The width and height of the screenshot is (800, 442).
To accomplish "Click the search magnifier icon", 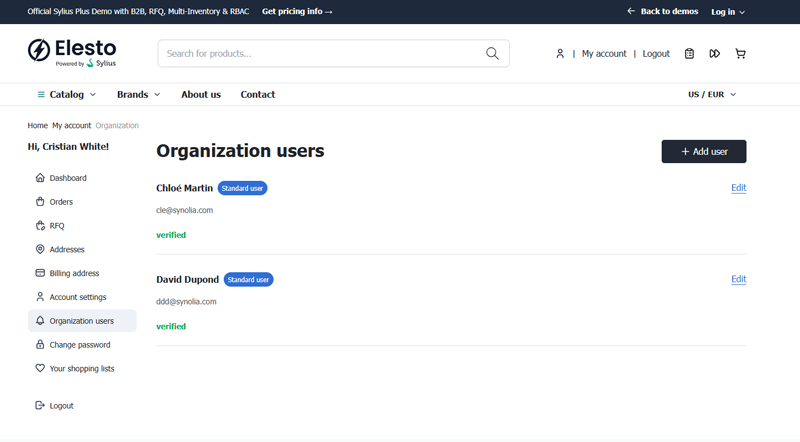I will pos(492,54).
